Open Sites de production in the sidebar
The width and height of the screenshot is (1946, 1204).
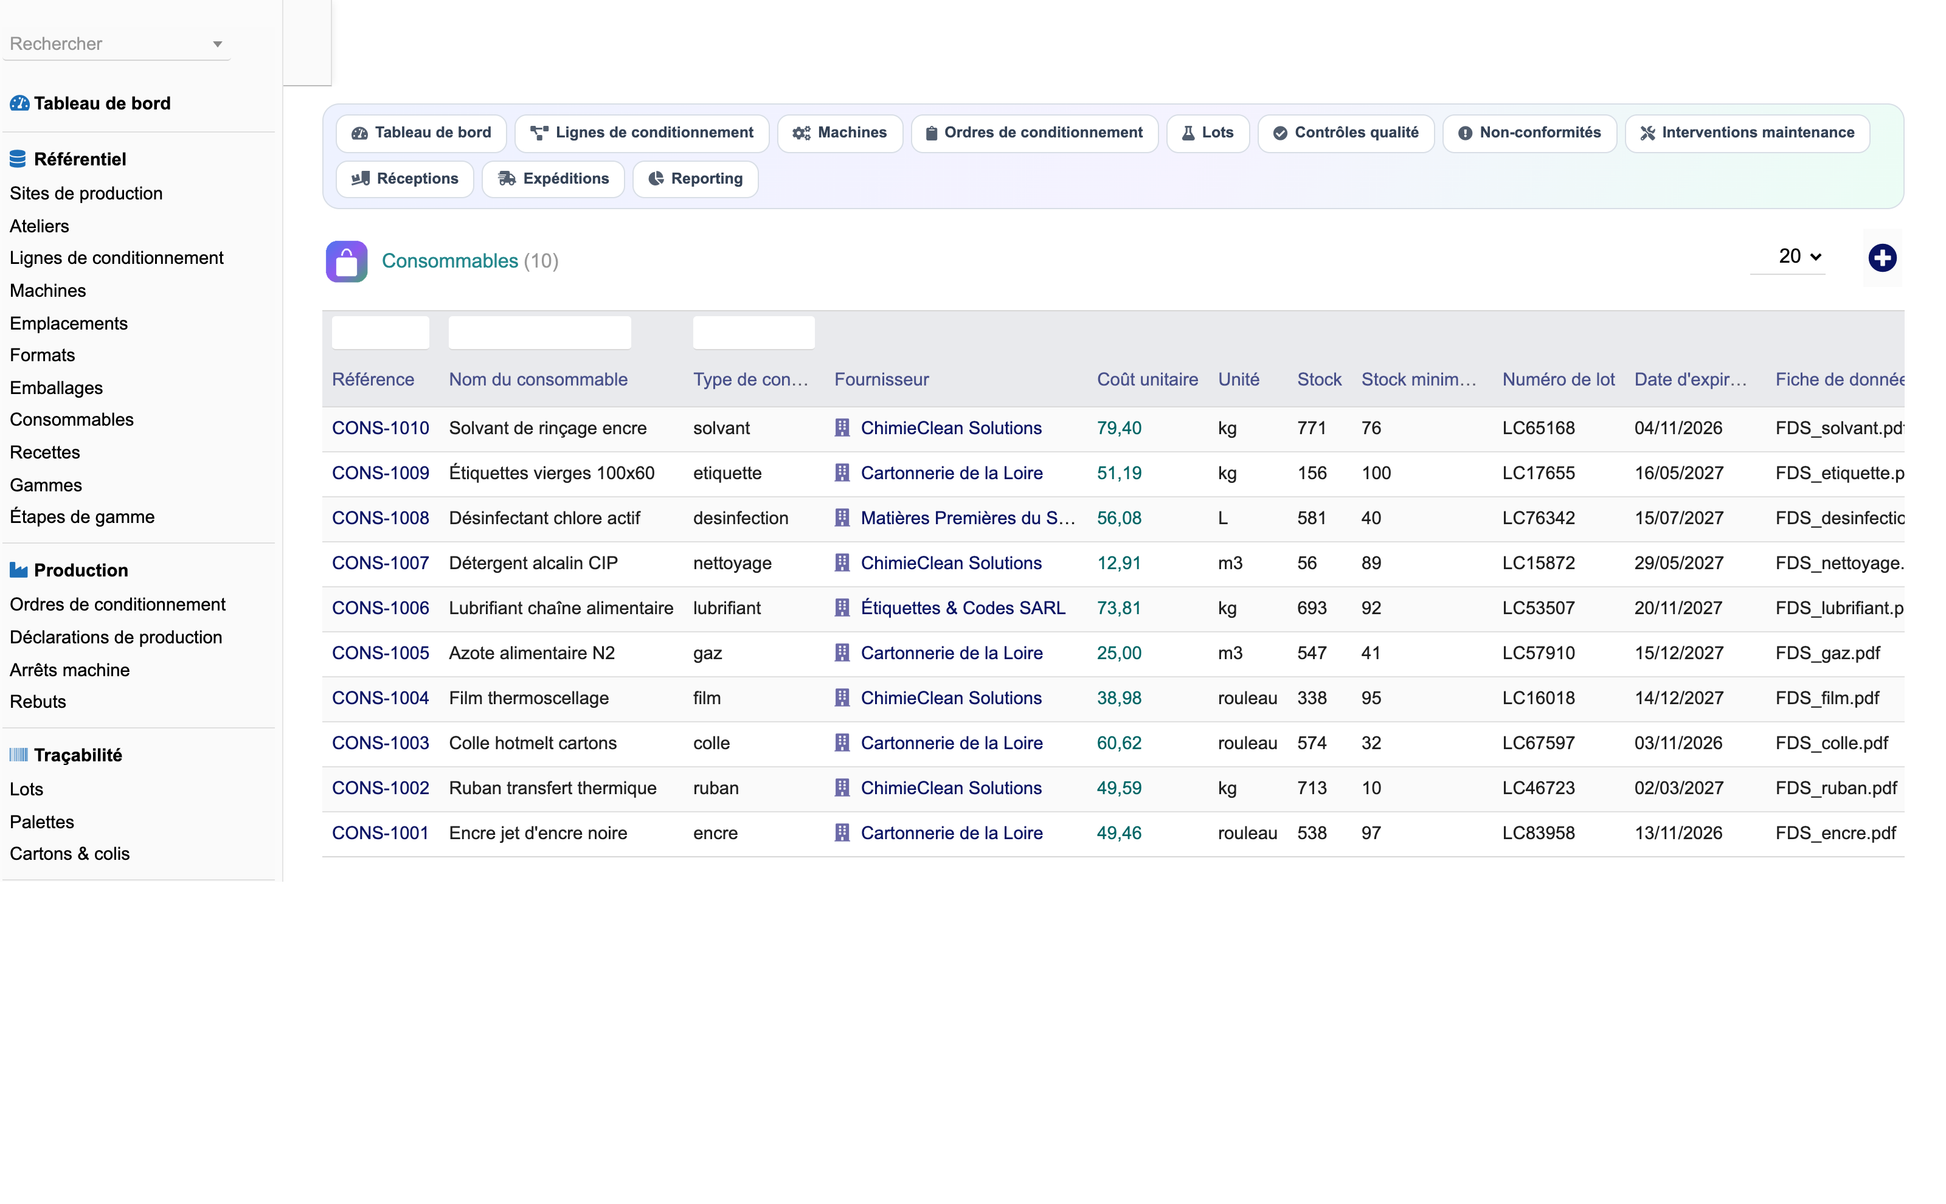click(x=86, y=193)
